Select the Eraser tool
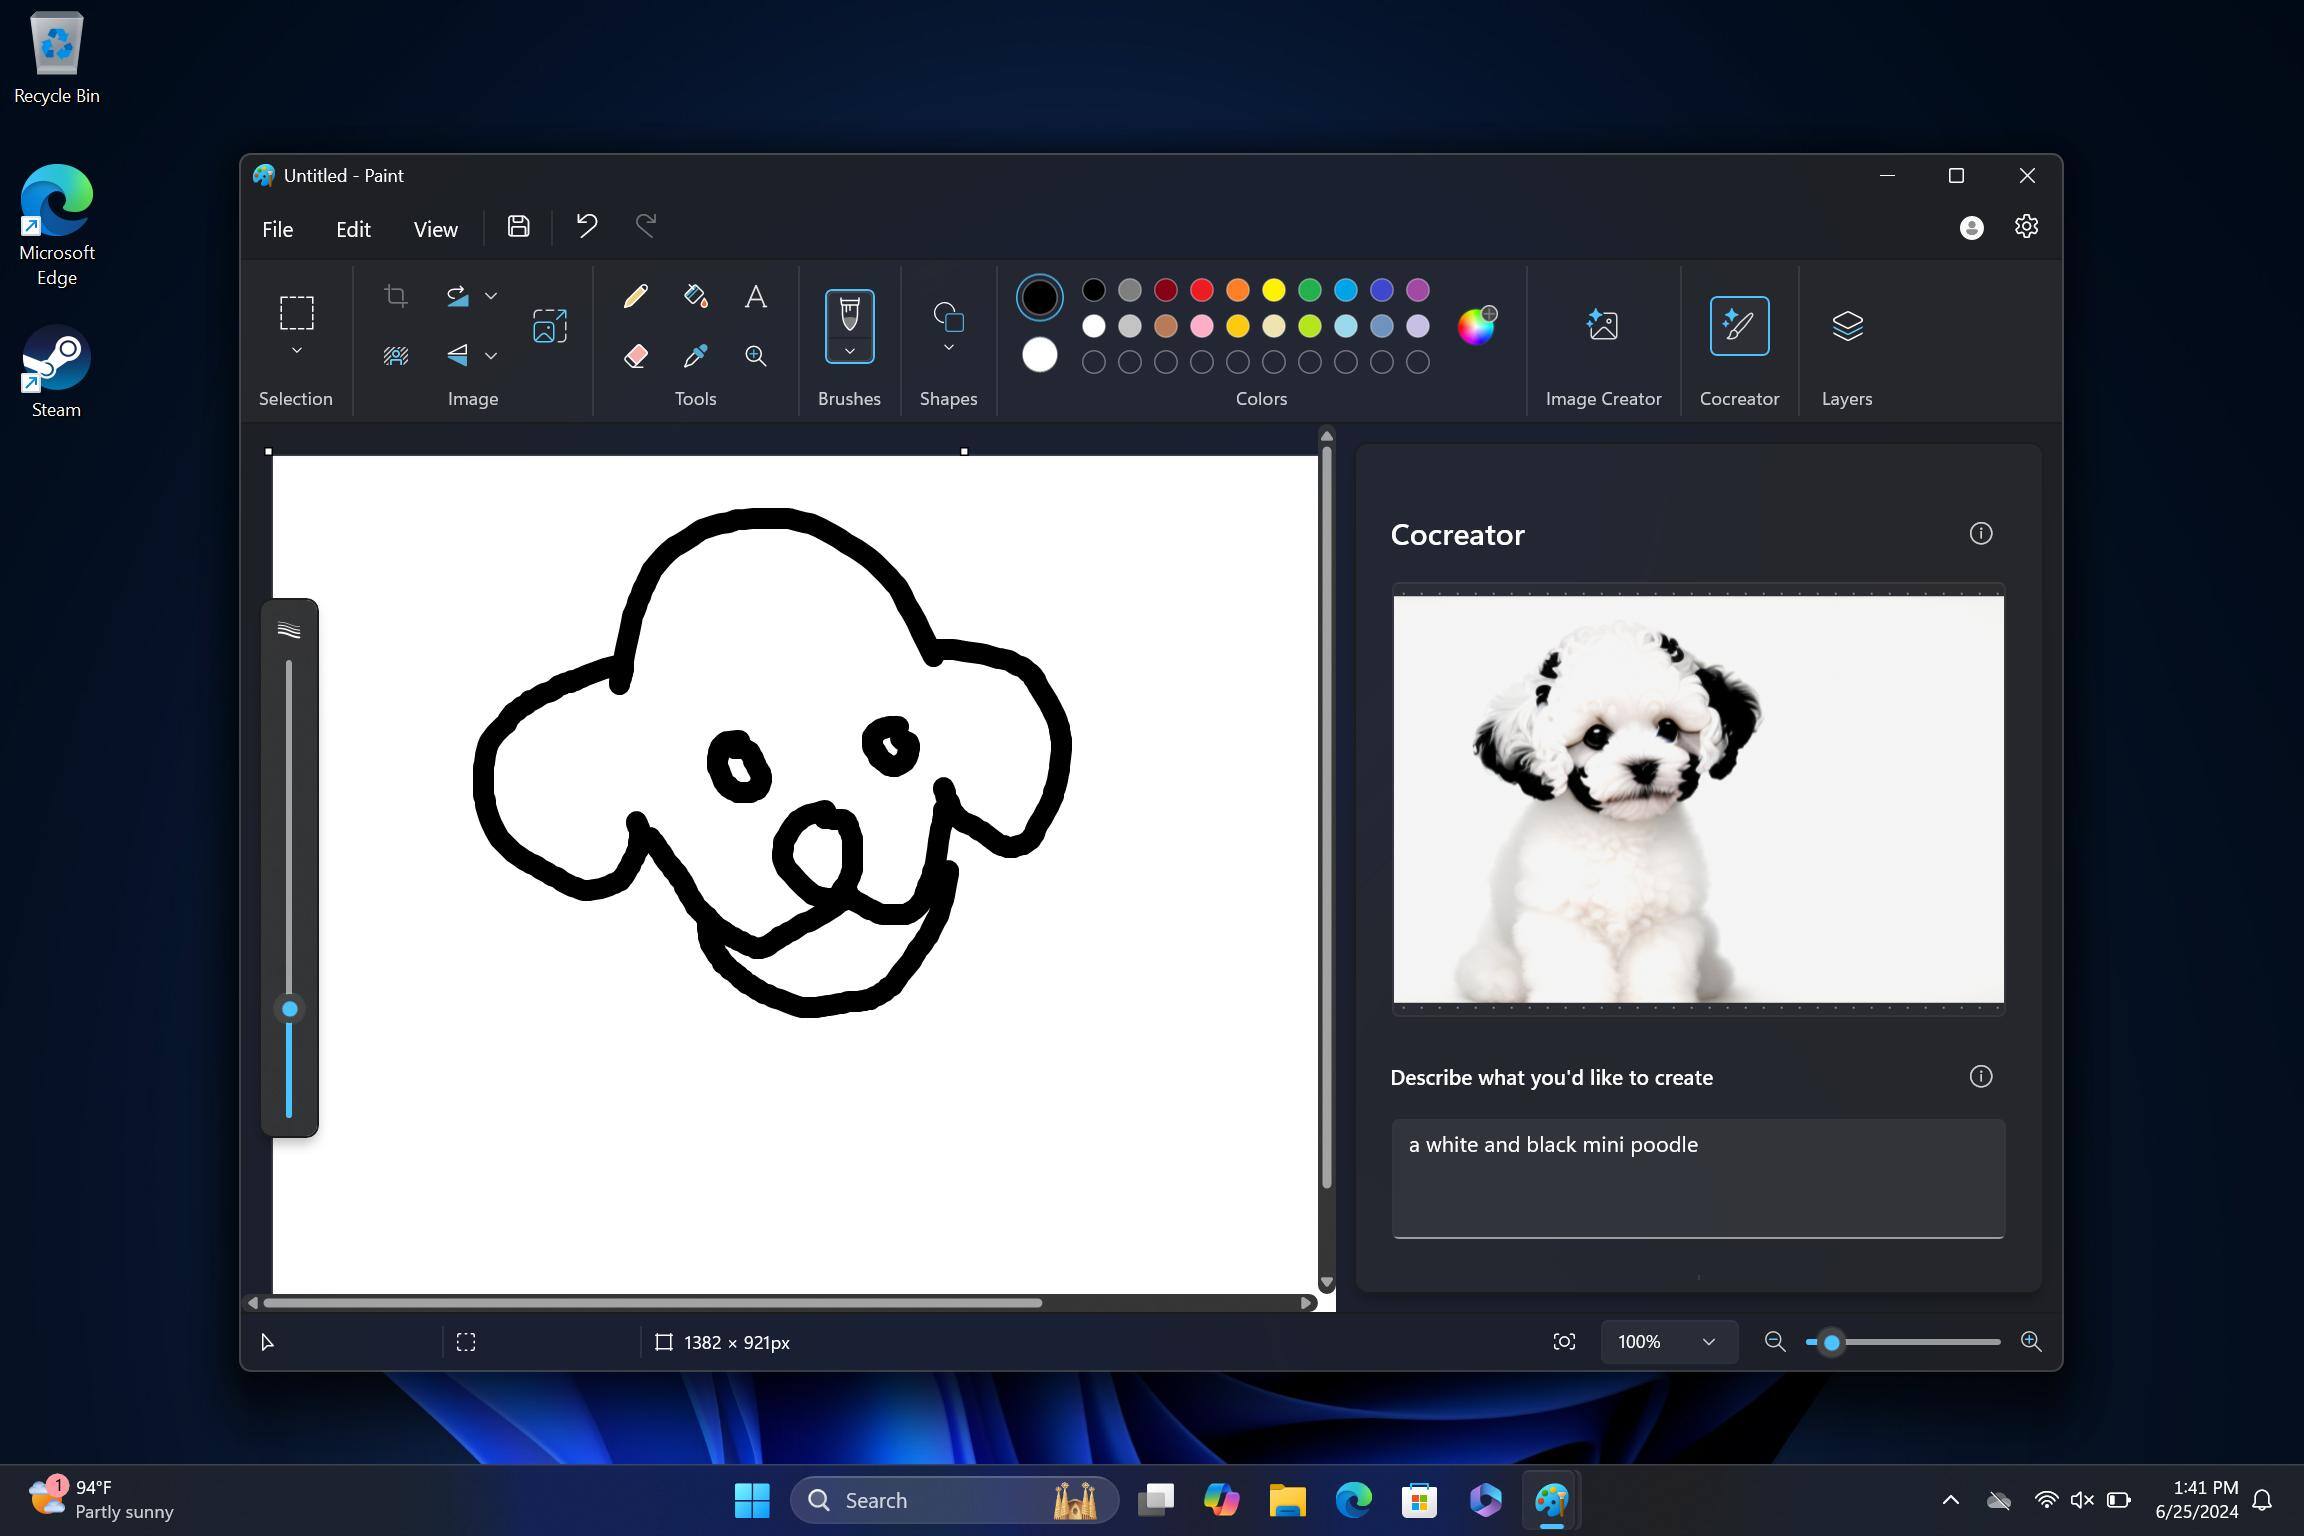 point(635,356)
